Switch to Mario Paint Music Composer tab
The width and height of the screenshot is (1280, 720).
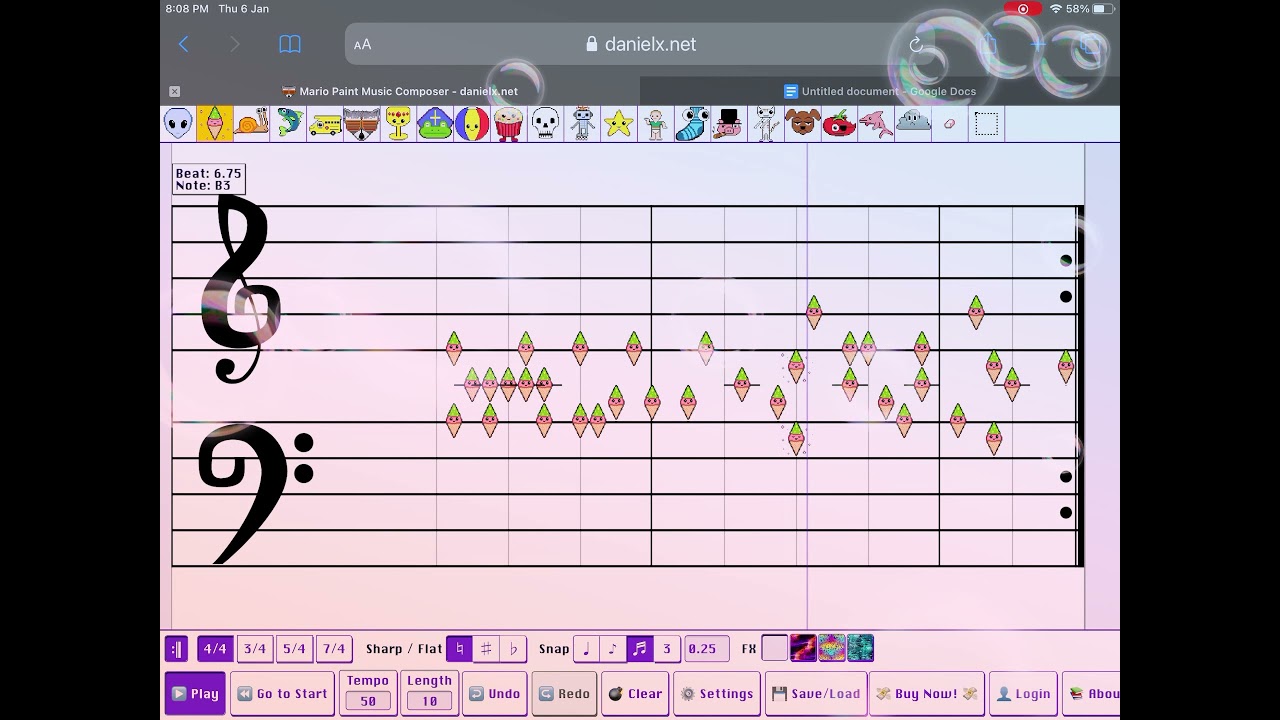tap(400, 91)
